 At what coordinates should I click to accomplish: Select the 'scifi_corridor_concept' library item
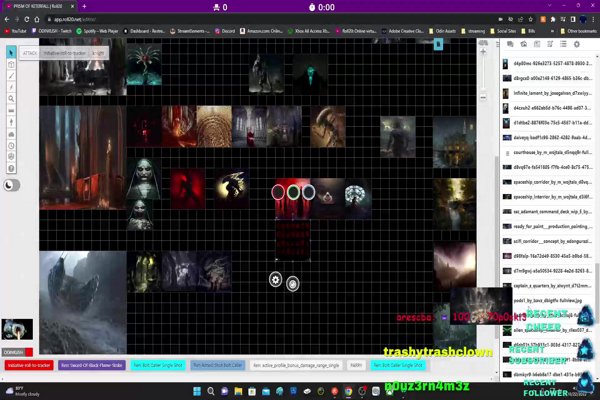click(x=548, y=241)
